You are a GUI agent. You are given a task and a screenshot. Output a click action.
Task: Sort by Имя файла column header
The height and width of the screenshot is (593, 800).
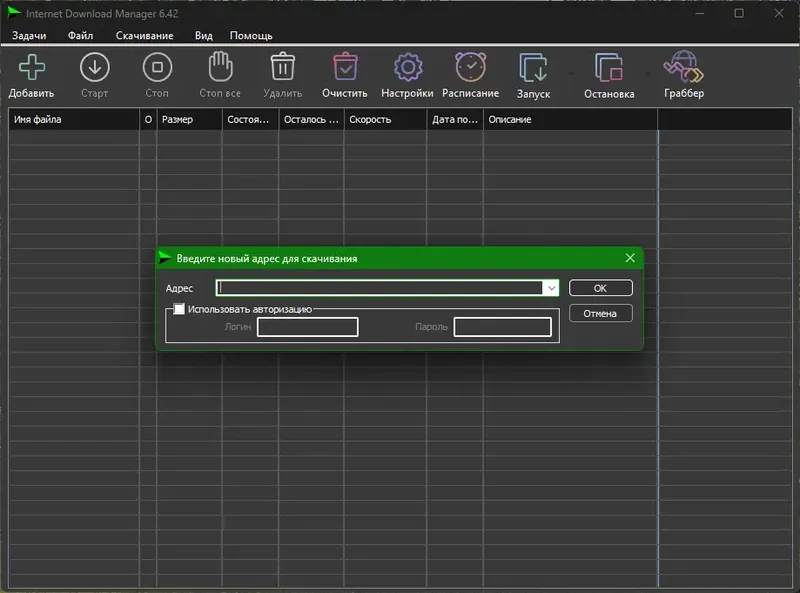(74, 119)
